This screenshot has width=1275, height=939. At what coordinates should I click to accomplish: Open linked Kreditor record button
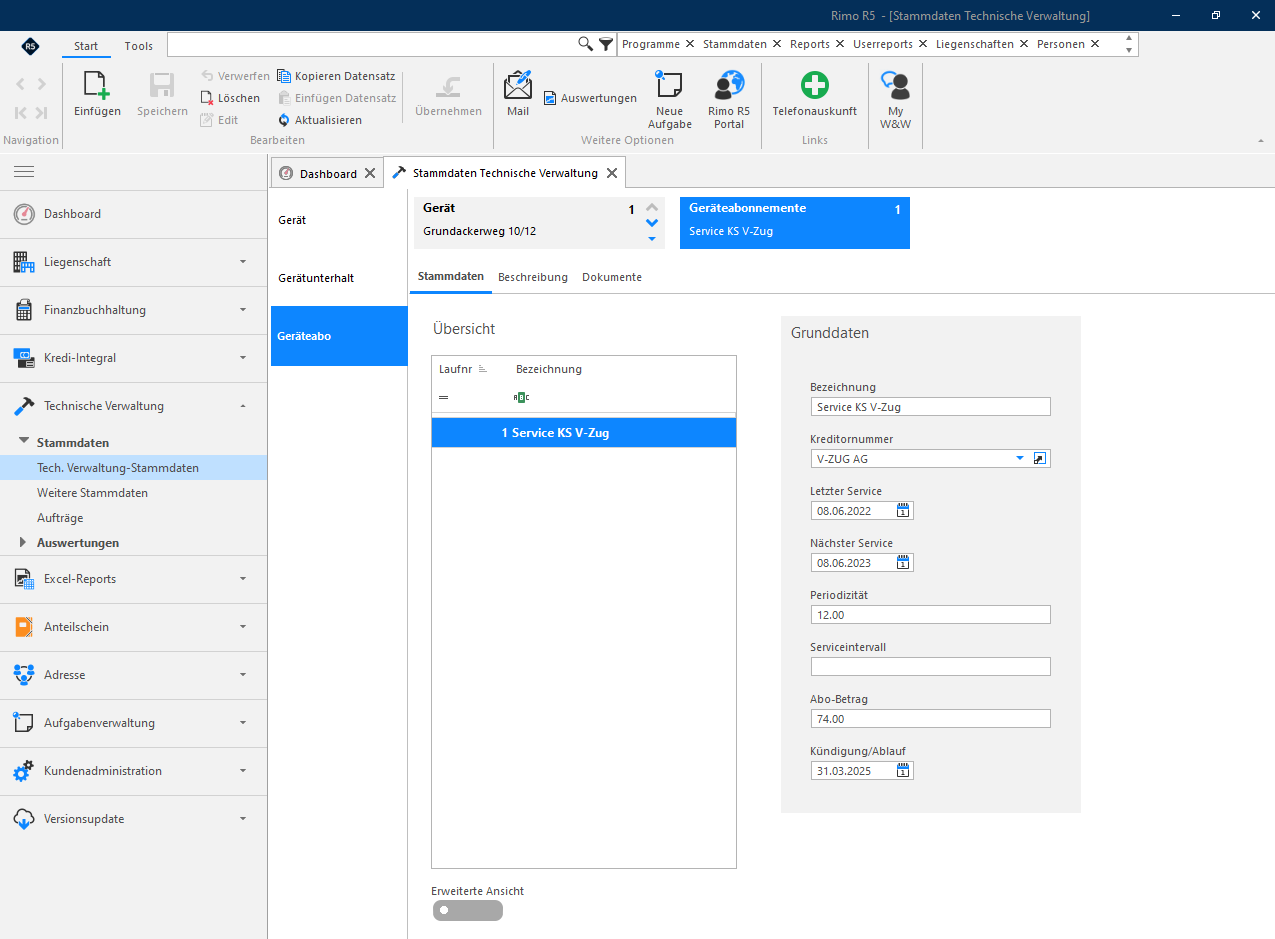point(1040,458)
